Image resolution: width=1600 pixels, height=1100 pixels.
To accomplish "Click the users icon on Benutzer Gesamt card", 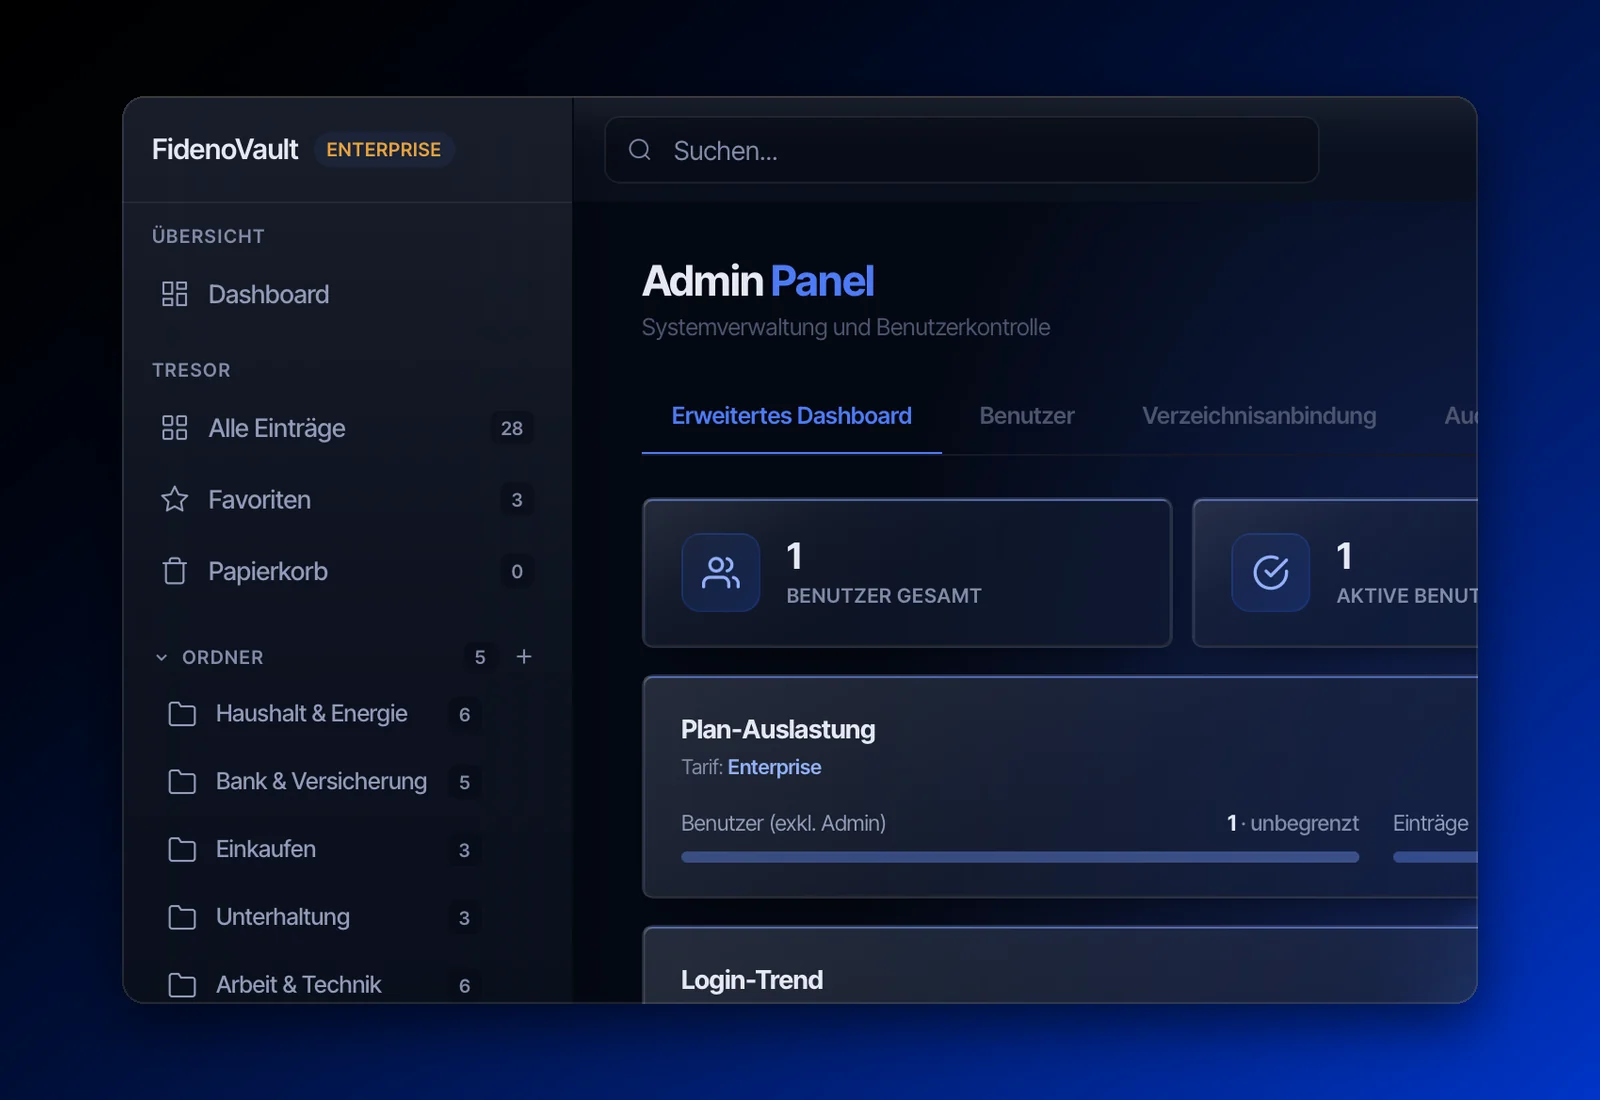I will [x=721, y=572].
